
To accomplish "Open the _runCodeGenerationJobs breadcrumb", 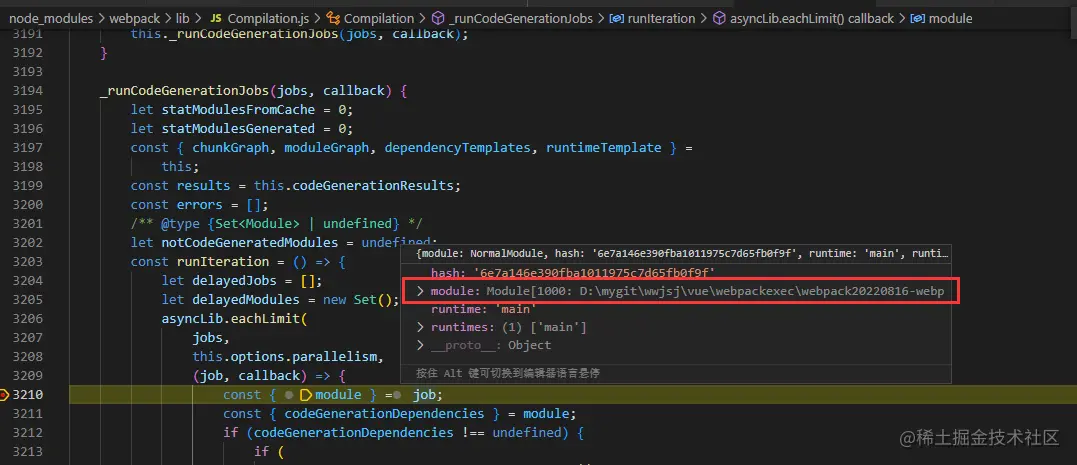I will [521, 19].
